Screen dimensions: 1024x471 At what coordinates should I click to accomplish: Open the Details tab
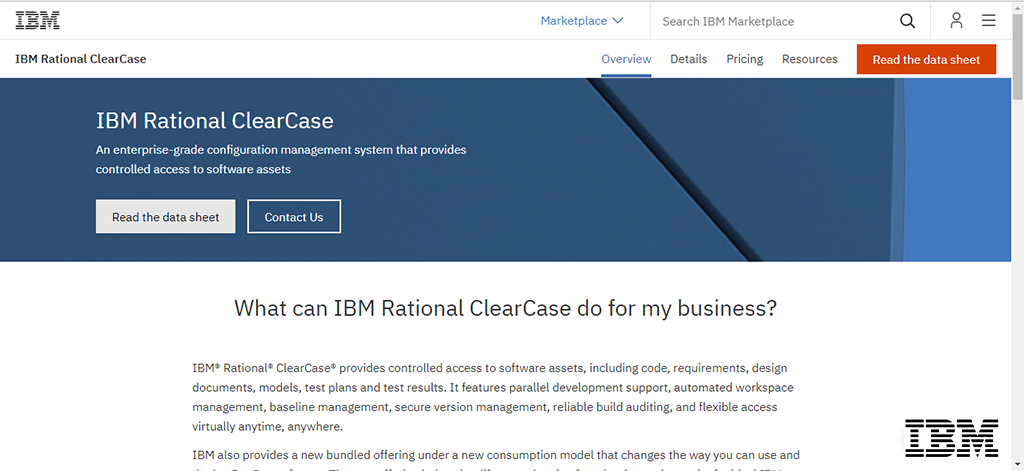(688, 59)
